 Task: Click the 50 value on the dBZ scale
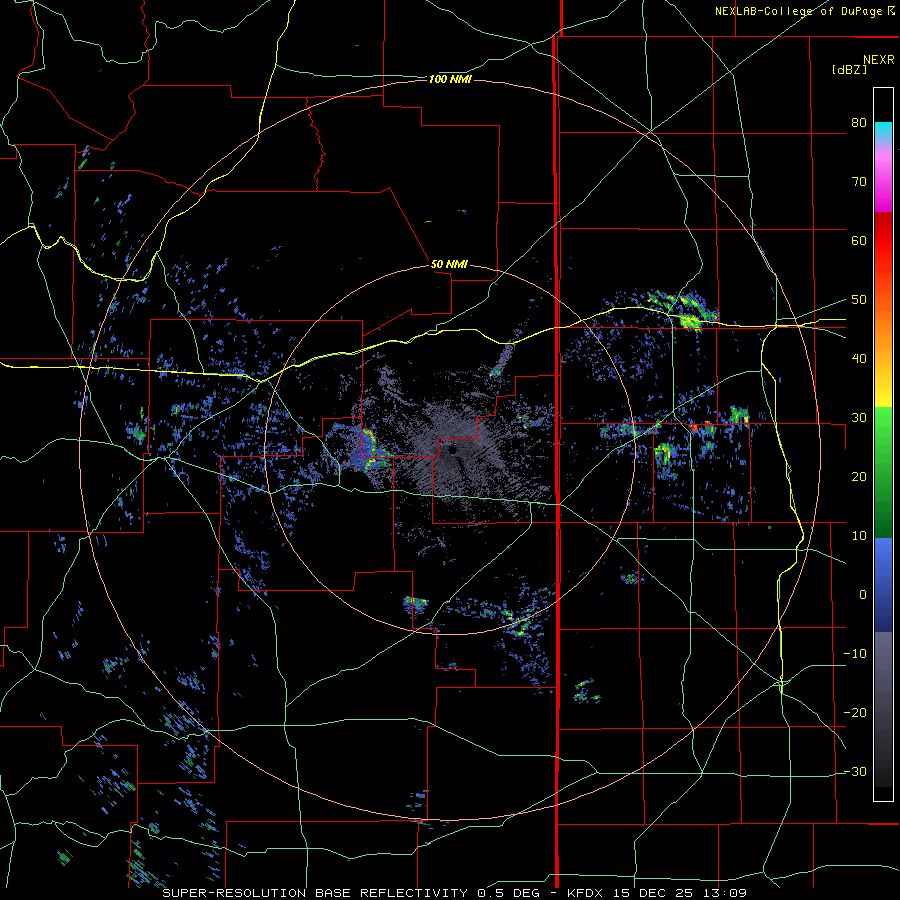tap(859, 300)
